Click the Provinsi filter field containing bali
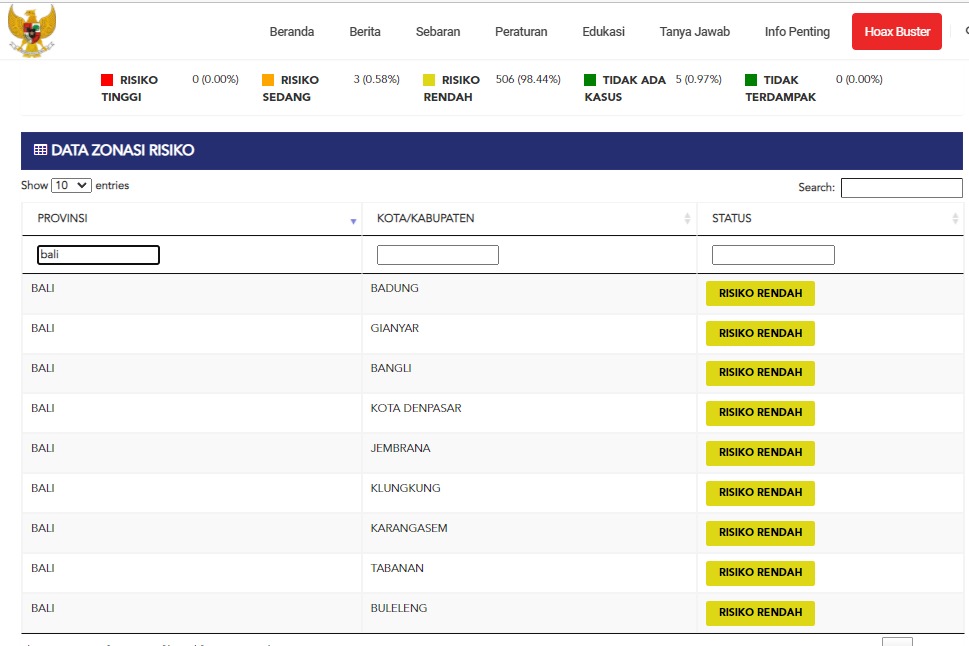This screenshot has height=646, width=969. pos(98,255)
